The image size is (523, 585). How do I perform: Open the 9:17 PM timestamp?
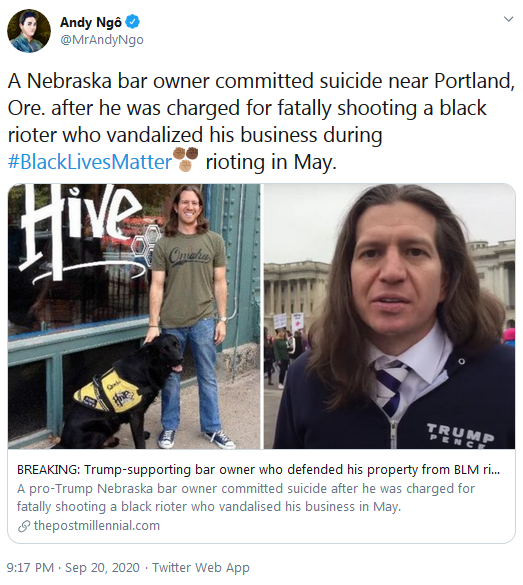(30, 567)
